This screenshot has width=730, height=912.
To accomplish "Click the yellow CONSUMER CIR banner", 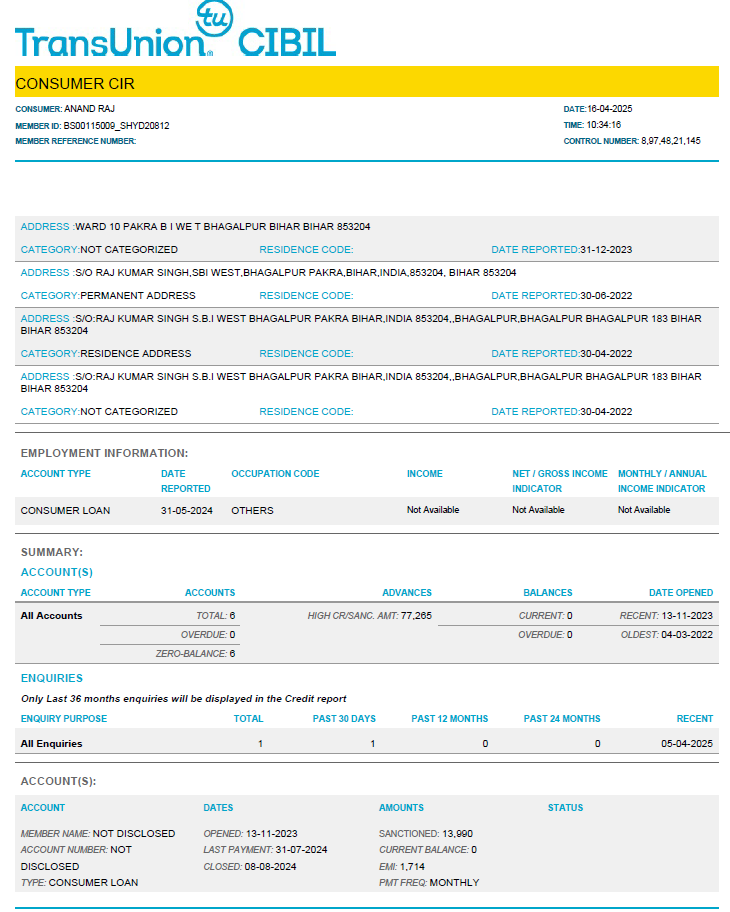I will (366, 83).
